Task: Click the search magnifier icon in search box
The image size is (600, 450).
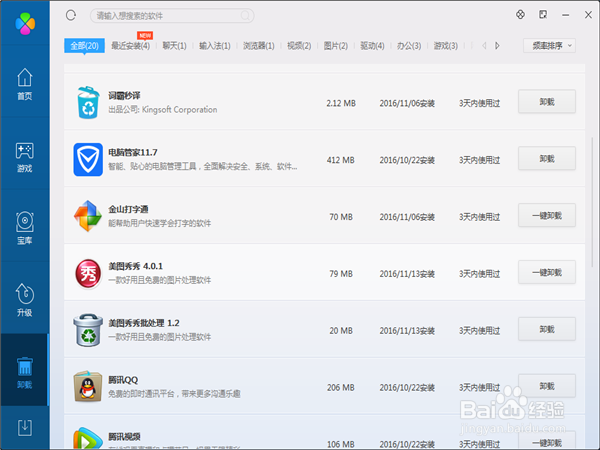Action: click(x=245, y=16)
